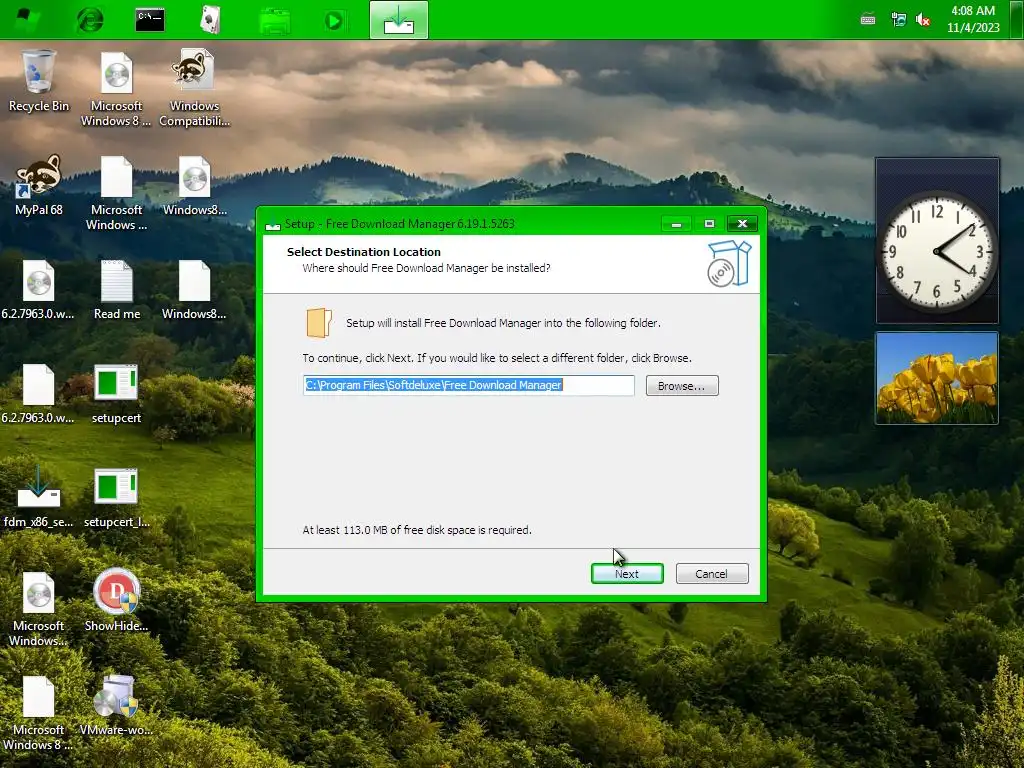This screenshot has height=768, width=1024.
Task: Select the Windows Compatibili... raccoon icon
Action: (x=194, y=88)
